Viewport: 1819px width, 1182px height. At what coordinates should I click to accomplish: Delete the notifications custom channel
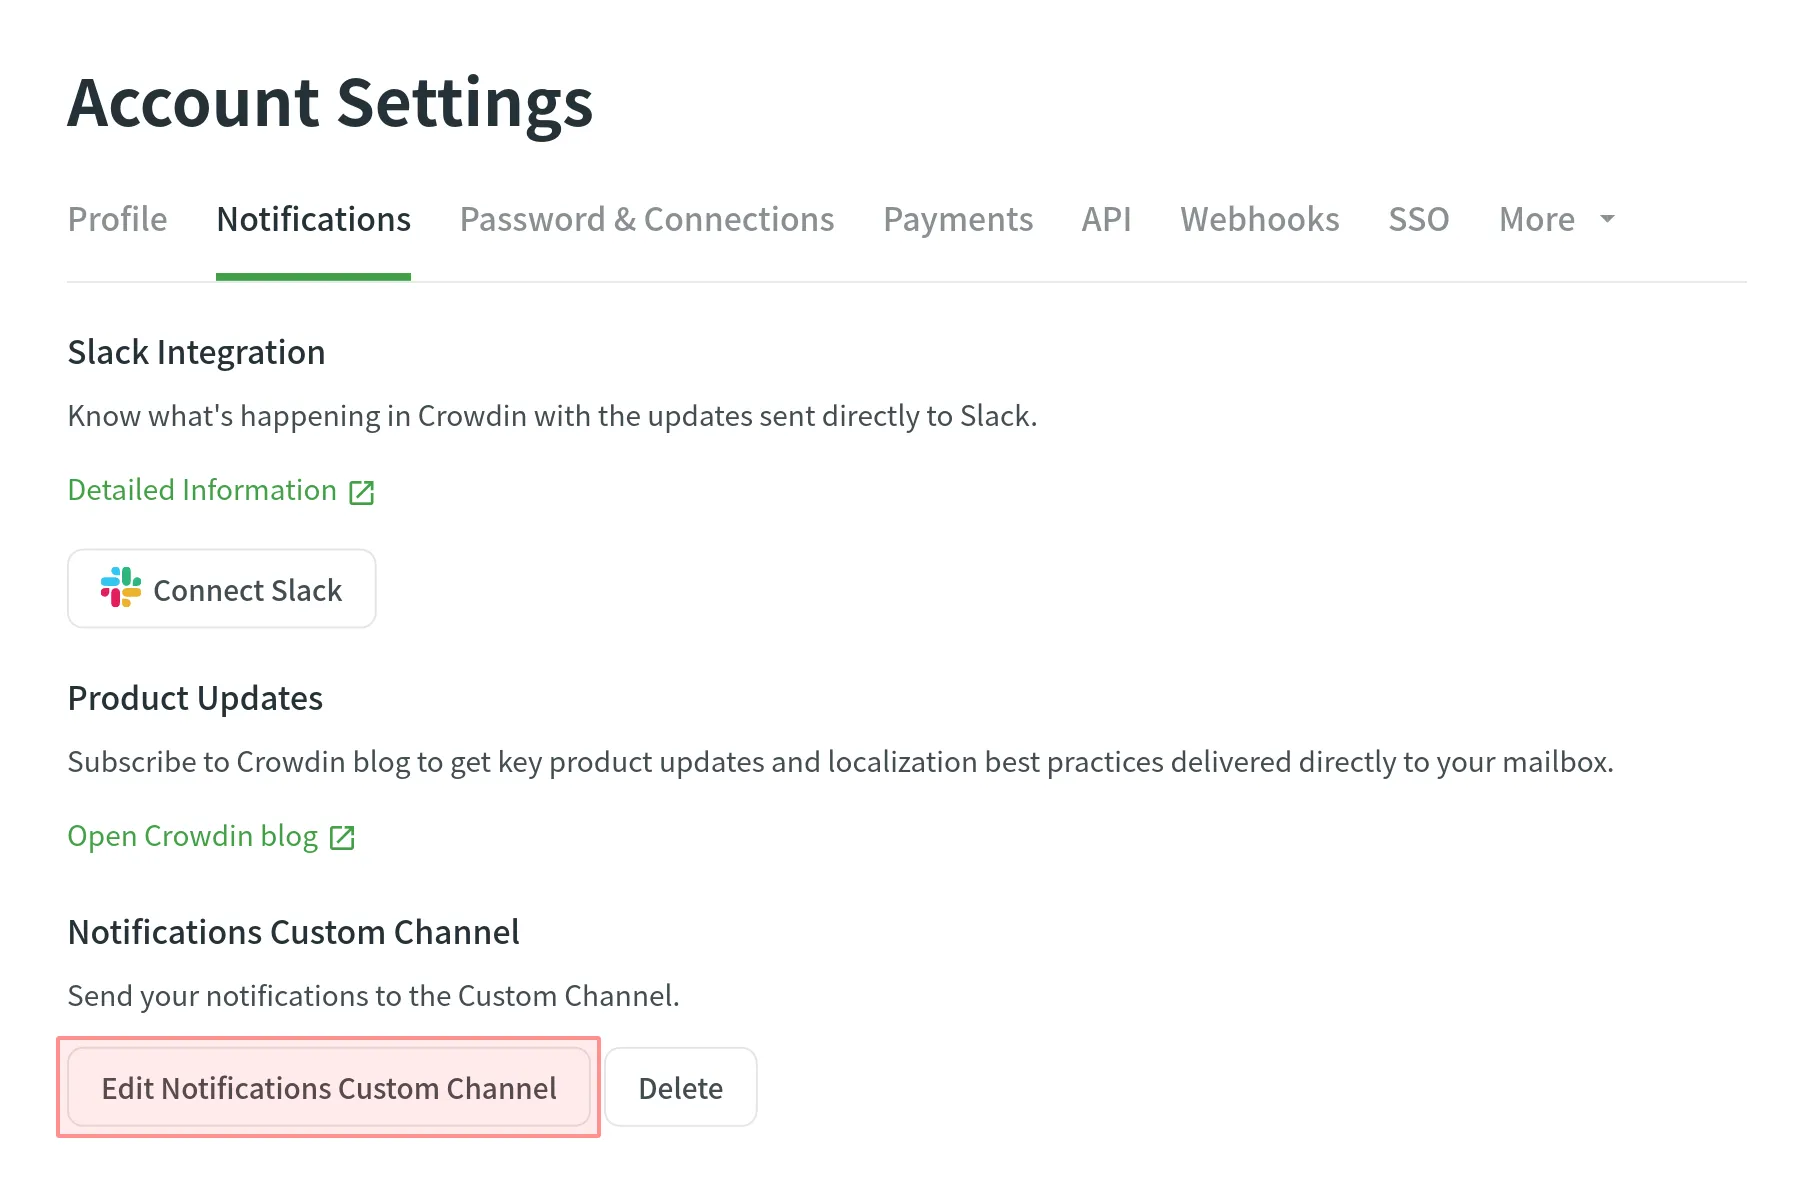pyautogui.click(x=681, y=1087)
